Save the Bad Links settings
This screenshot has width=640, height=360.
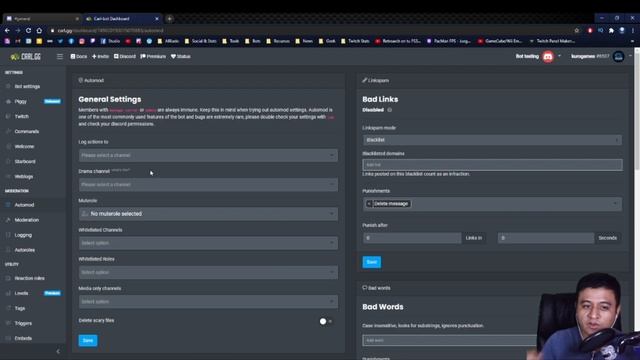(371, 262)
